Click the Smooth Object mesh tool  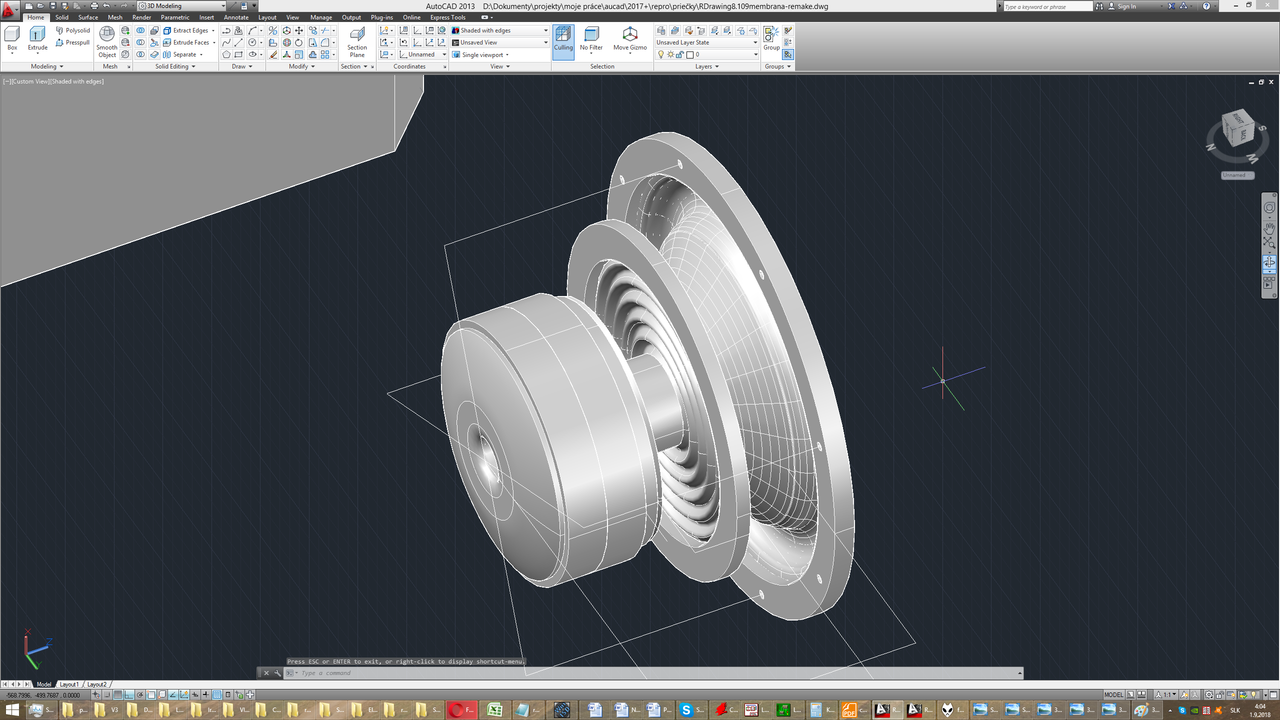coord(107,44)
